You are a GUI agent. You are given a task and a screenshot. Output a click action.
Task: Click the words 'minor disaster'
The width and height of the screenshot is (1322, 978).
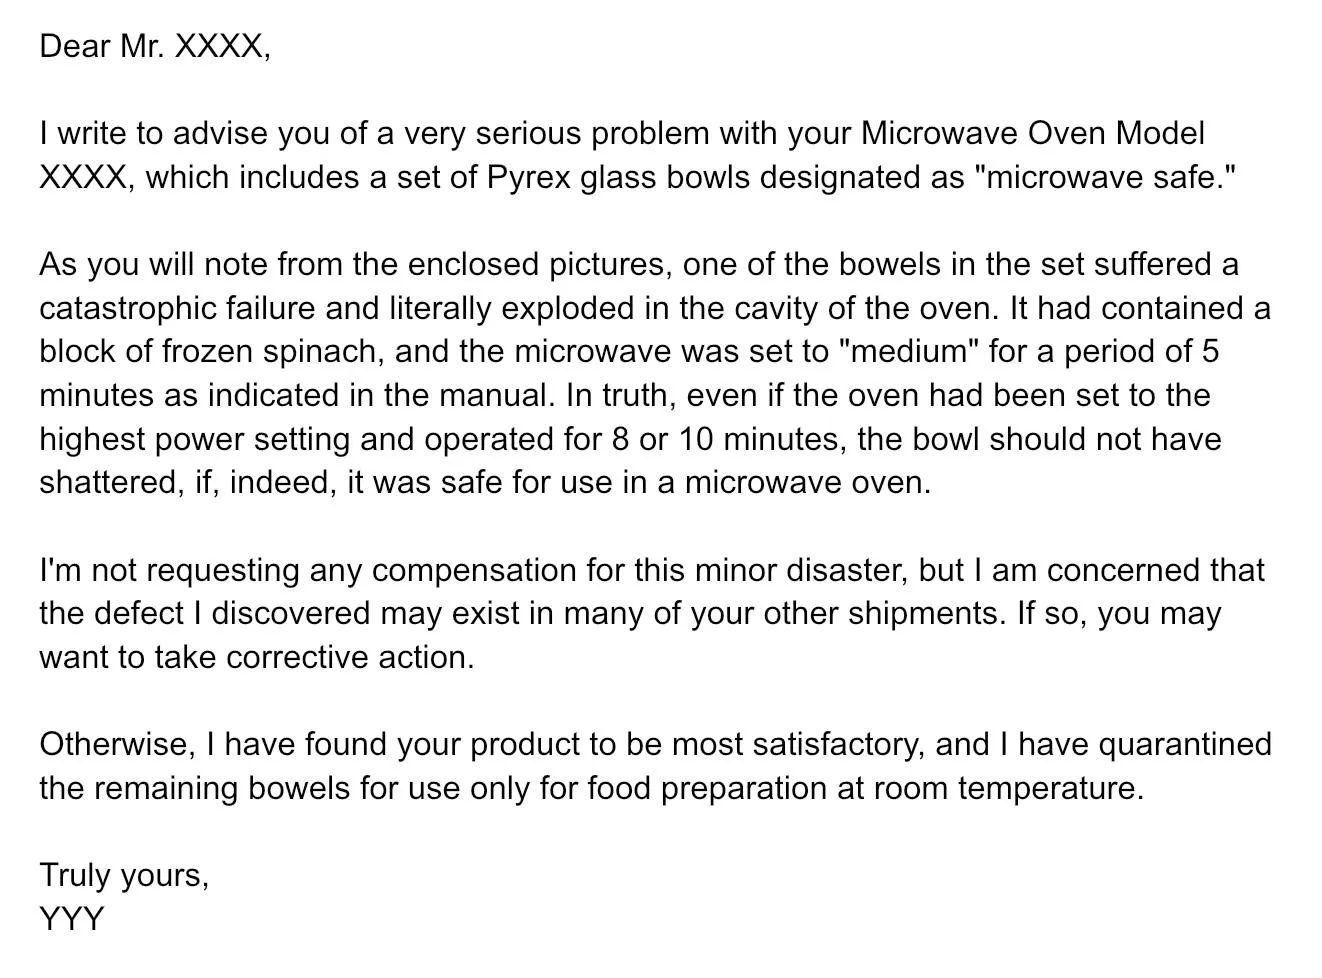tap(800, 570)
